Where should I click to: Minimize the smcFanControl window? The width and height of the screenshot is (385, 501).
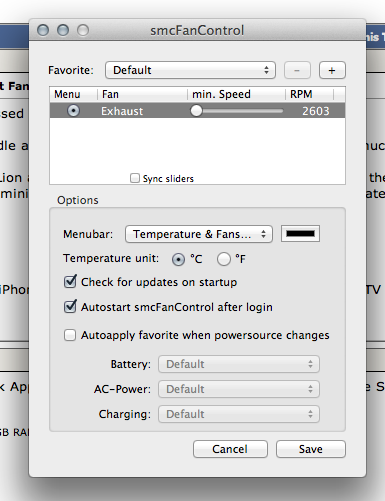pyautogui.click(x=63, y=30)
